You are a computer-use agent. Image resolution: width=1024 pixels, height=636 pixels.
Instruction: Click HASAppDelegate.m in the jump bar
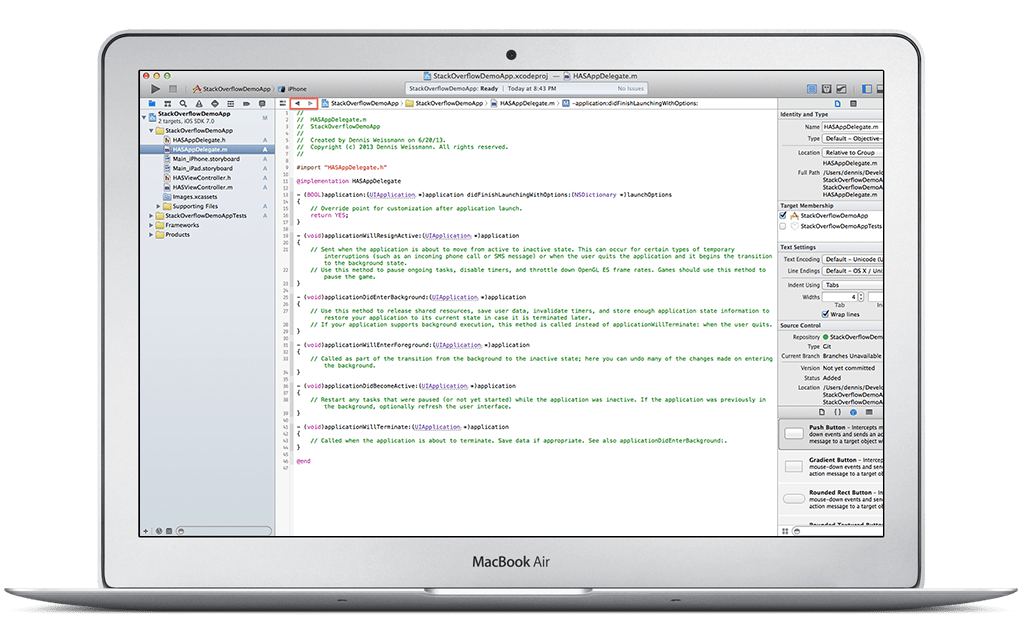click(522, 103)
